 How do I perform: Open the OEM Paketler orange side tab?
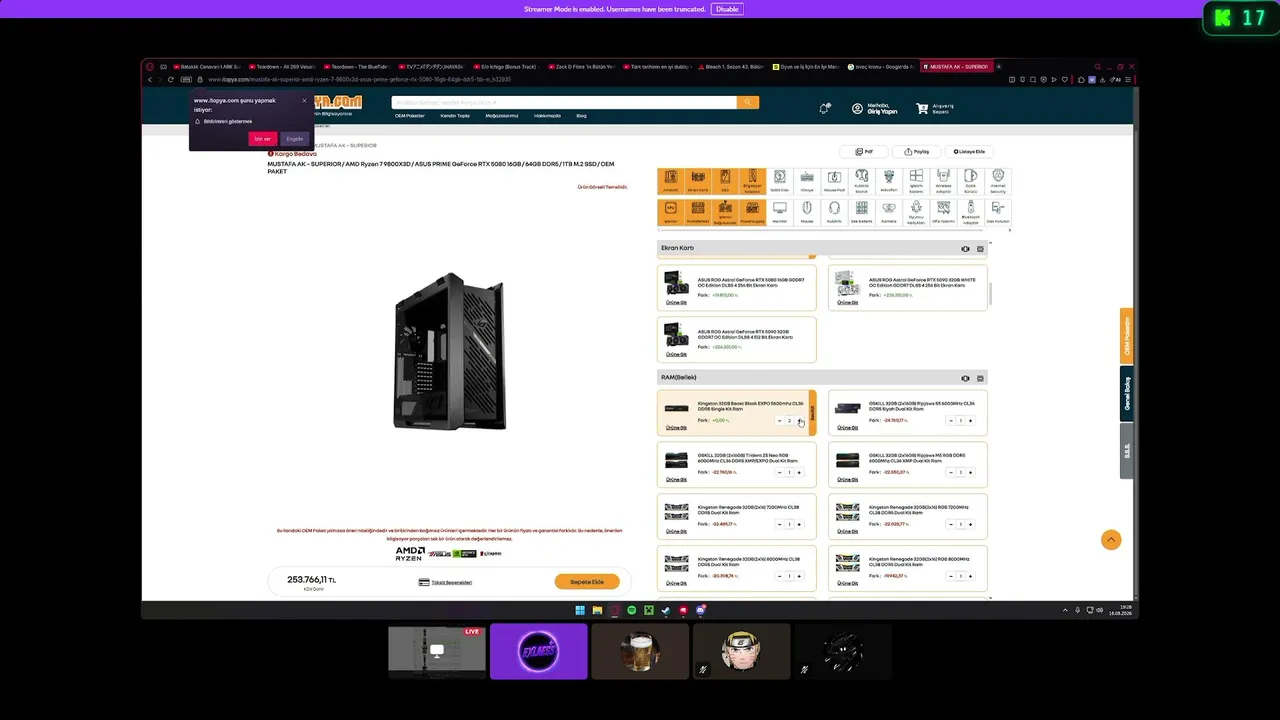pos(1127,336)
